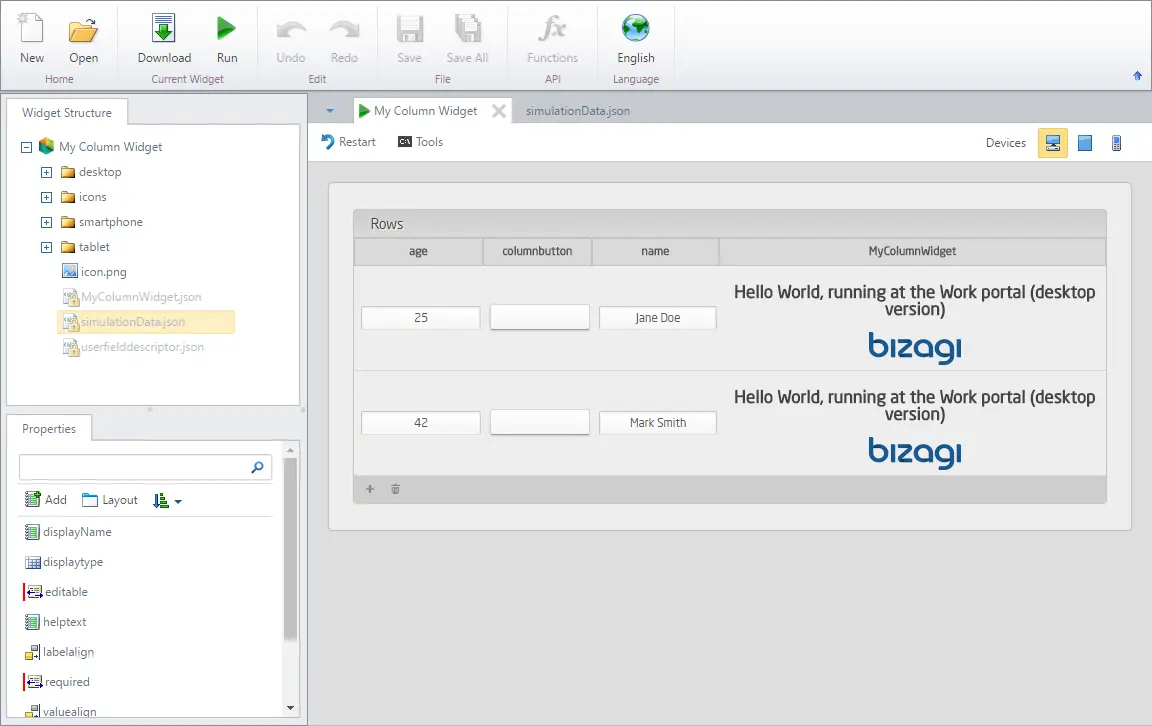Expand the smartphone folder
This screenshot has height=726, width=1152.
[46, 222]
